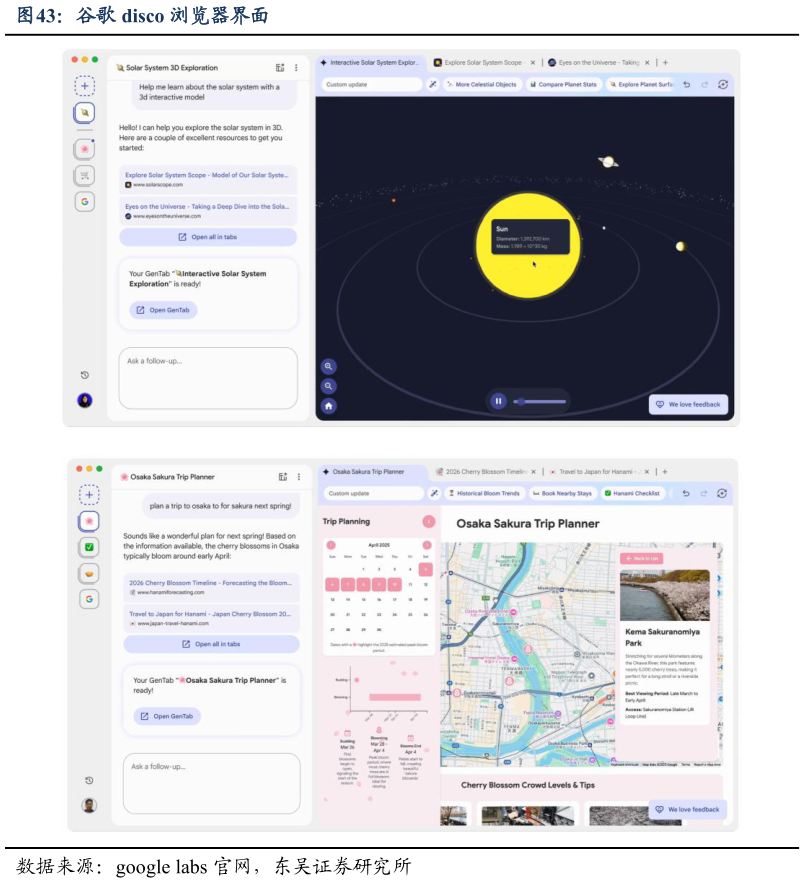This screenshot has width=805, height=883.
Task: Open the shopping cart icon in left sidebar
Action: point(86,175)
